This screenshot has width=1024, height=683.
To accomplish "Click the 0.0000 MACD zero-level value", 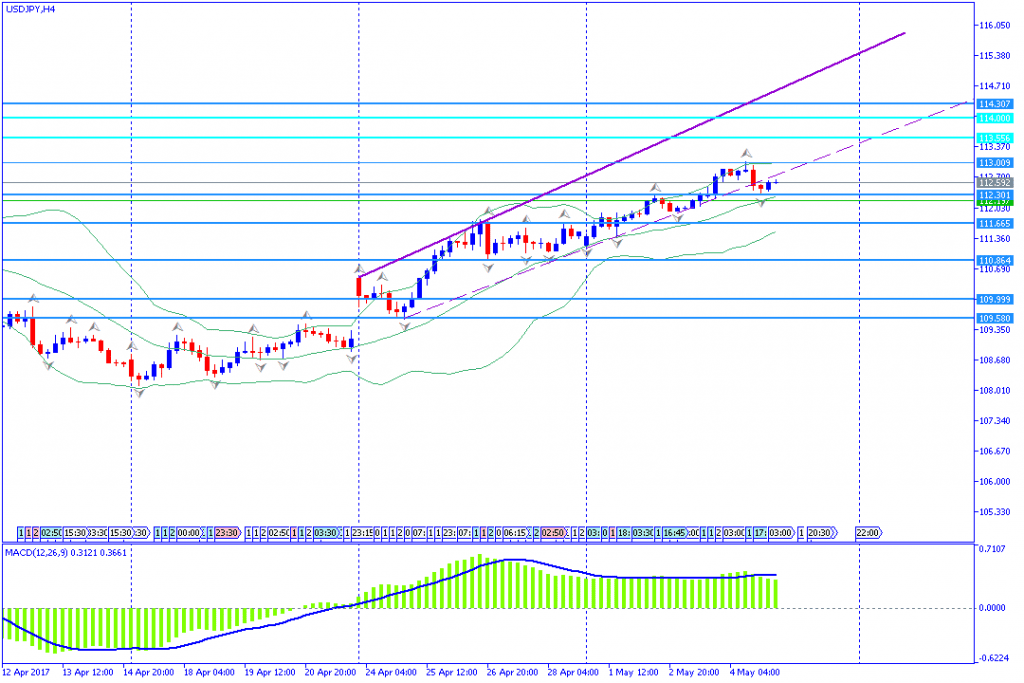I will pyautogui.click(x=993, y=608).
